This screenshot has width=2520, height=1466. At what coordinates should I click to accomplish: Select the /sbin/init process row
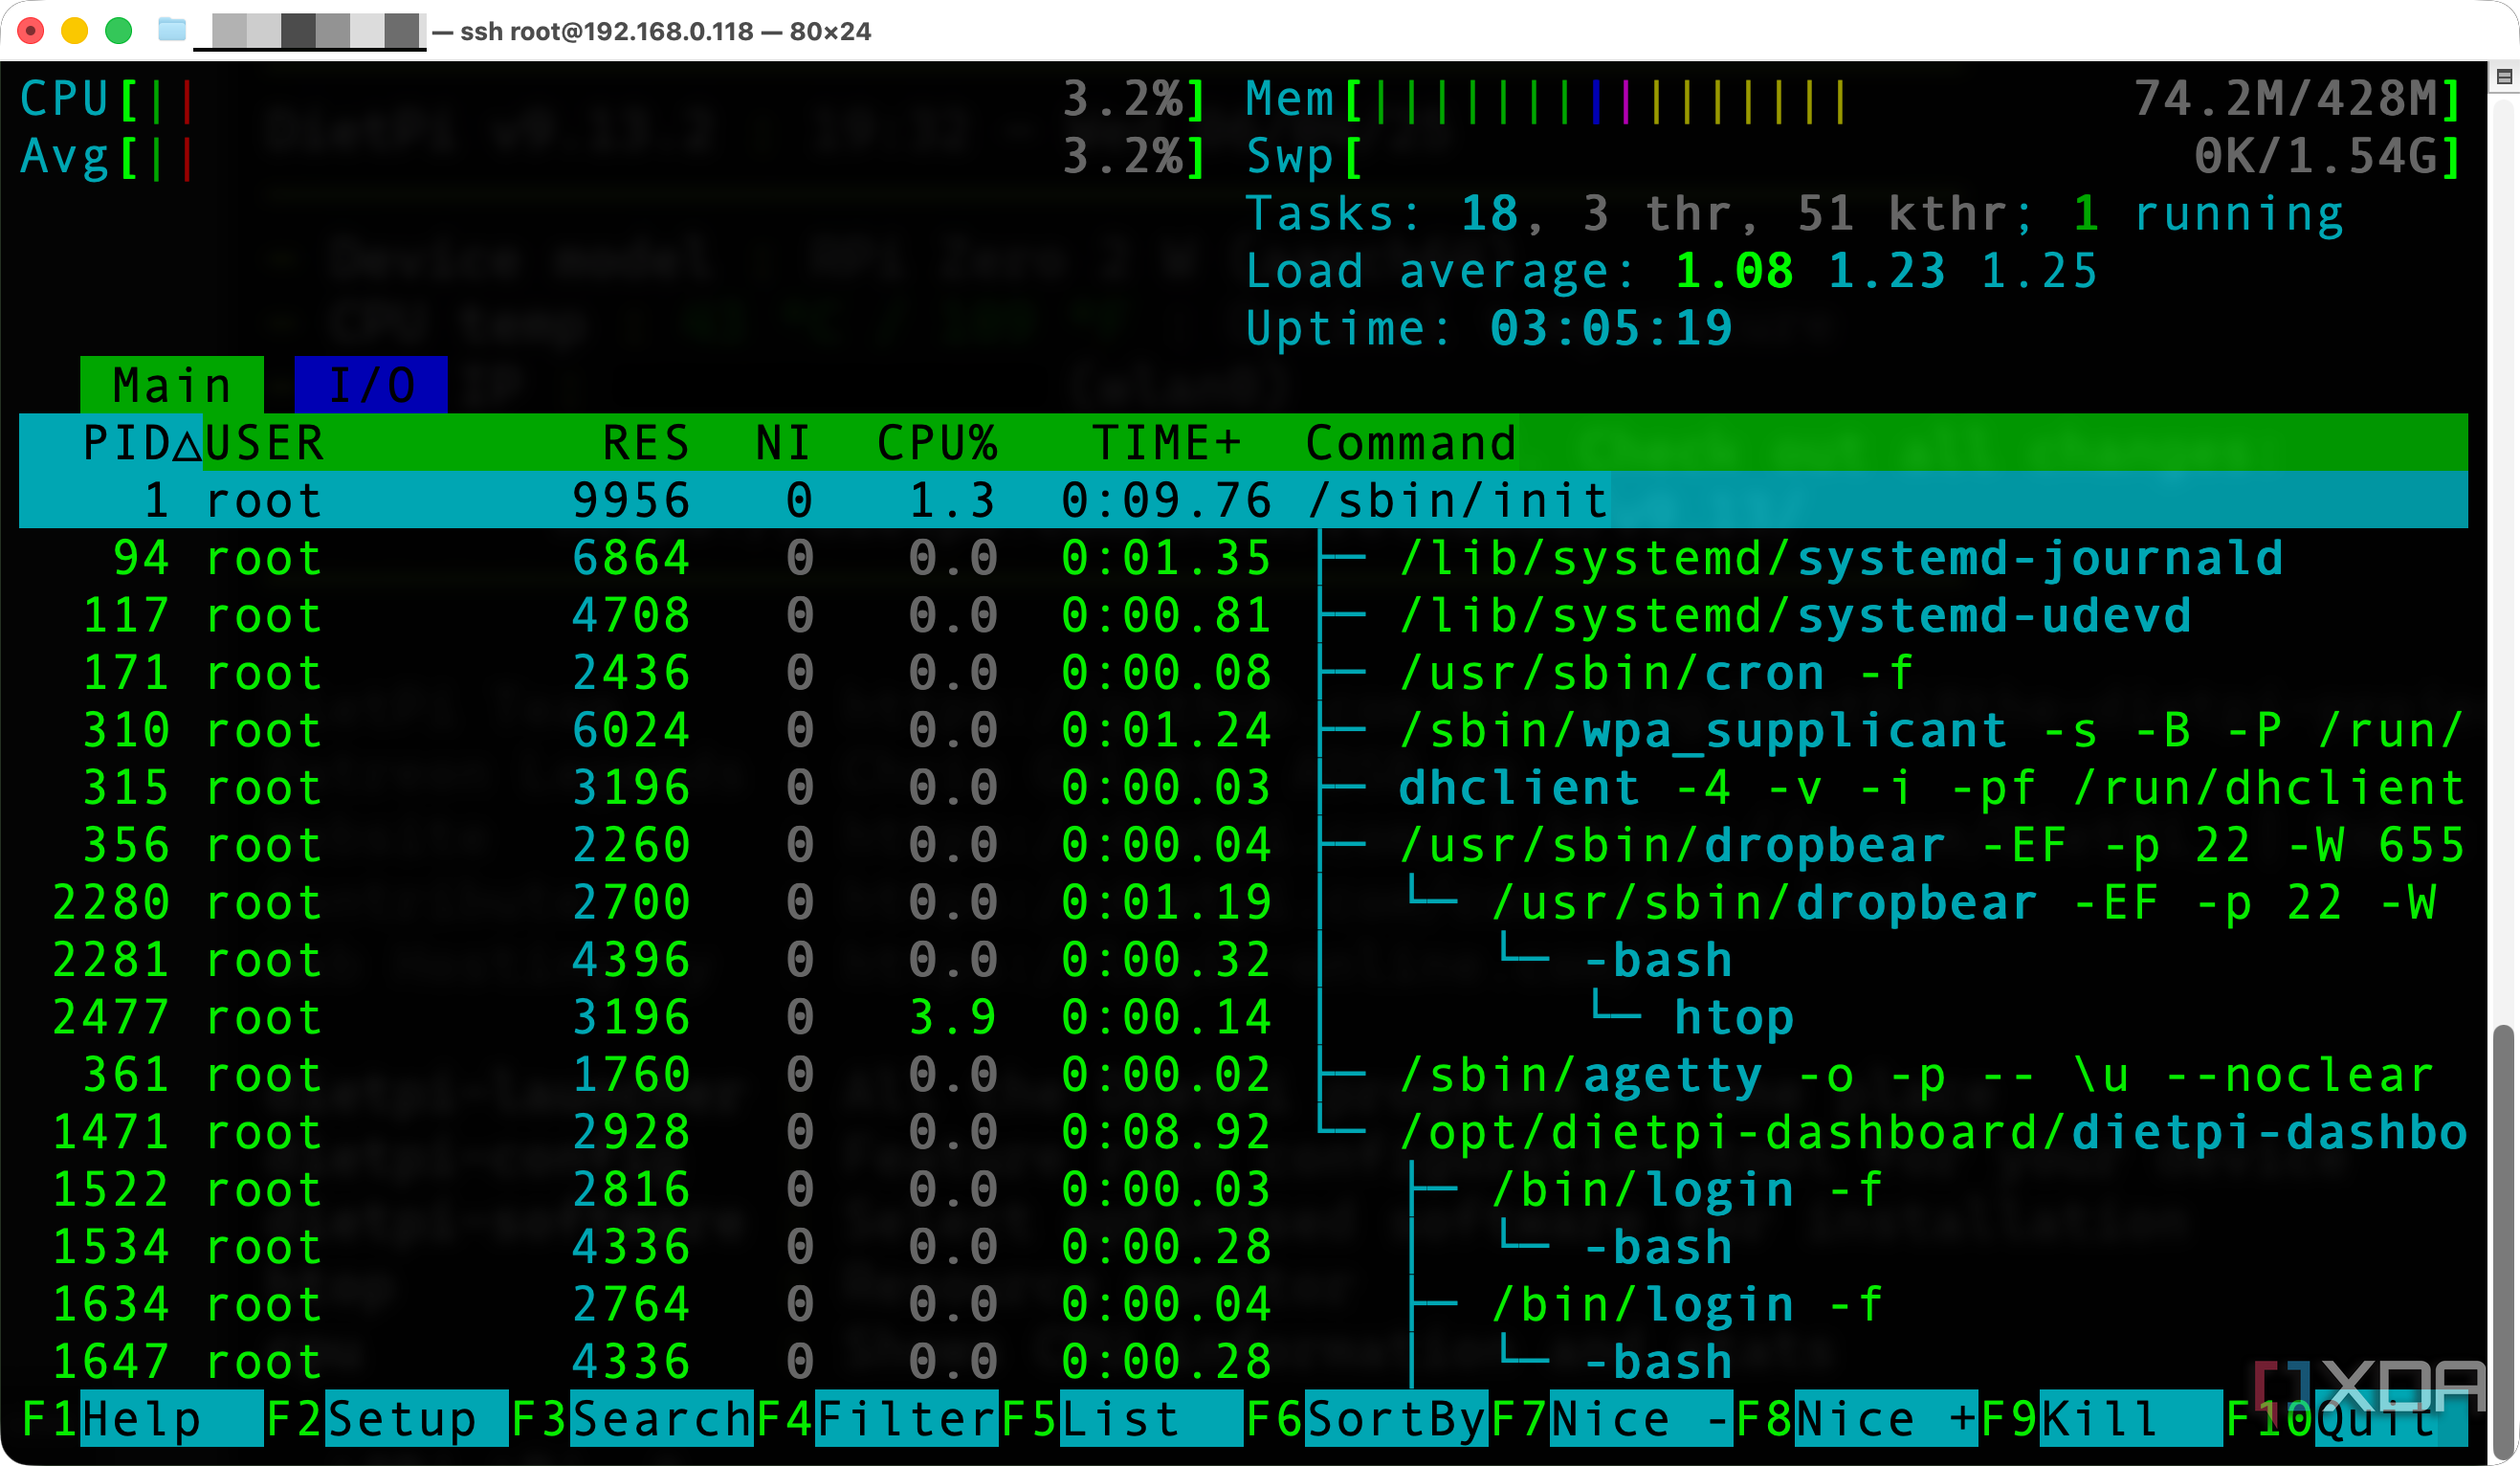pyautogui.click(x=1243, y=500)
